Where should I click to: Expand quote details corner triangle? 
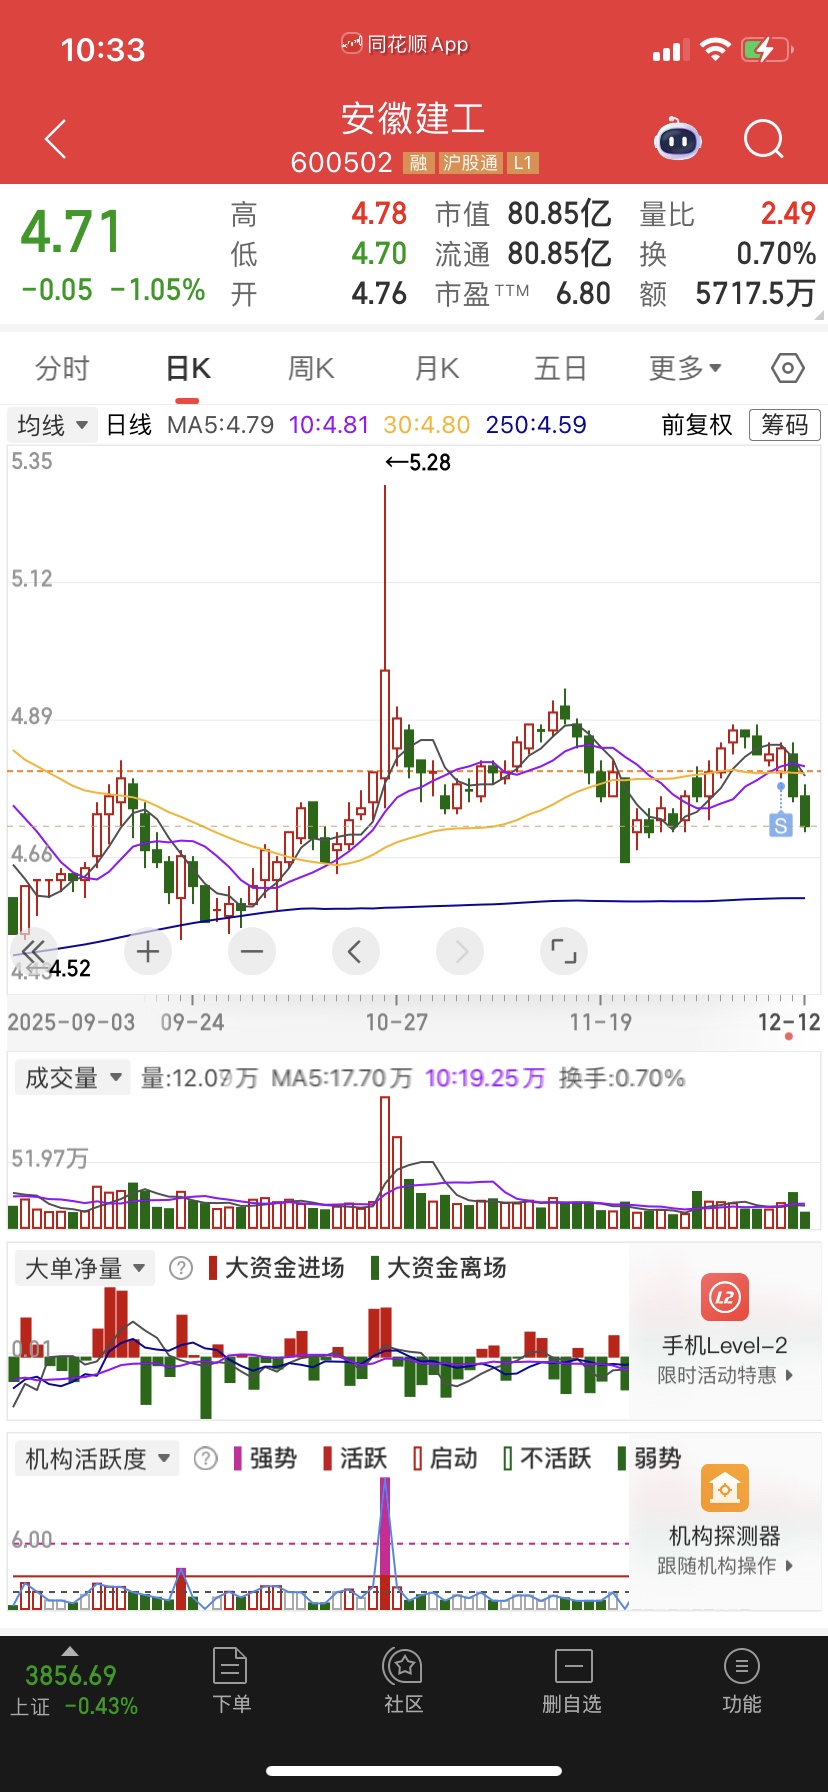point(820,314)
